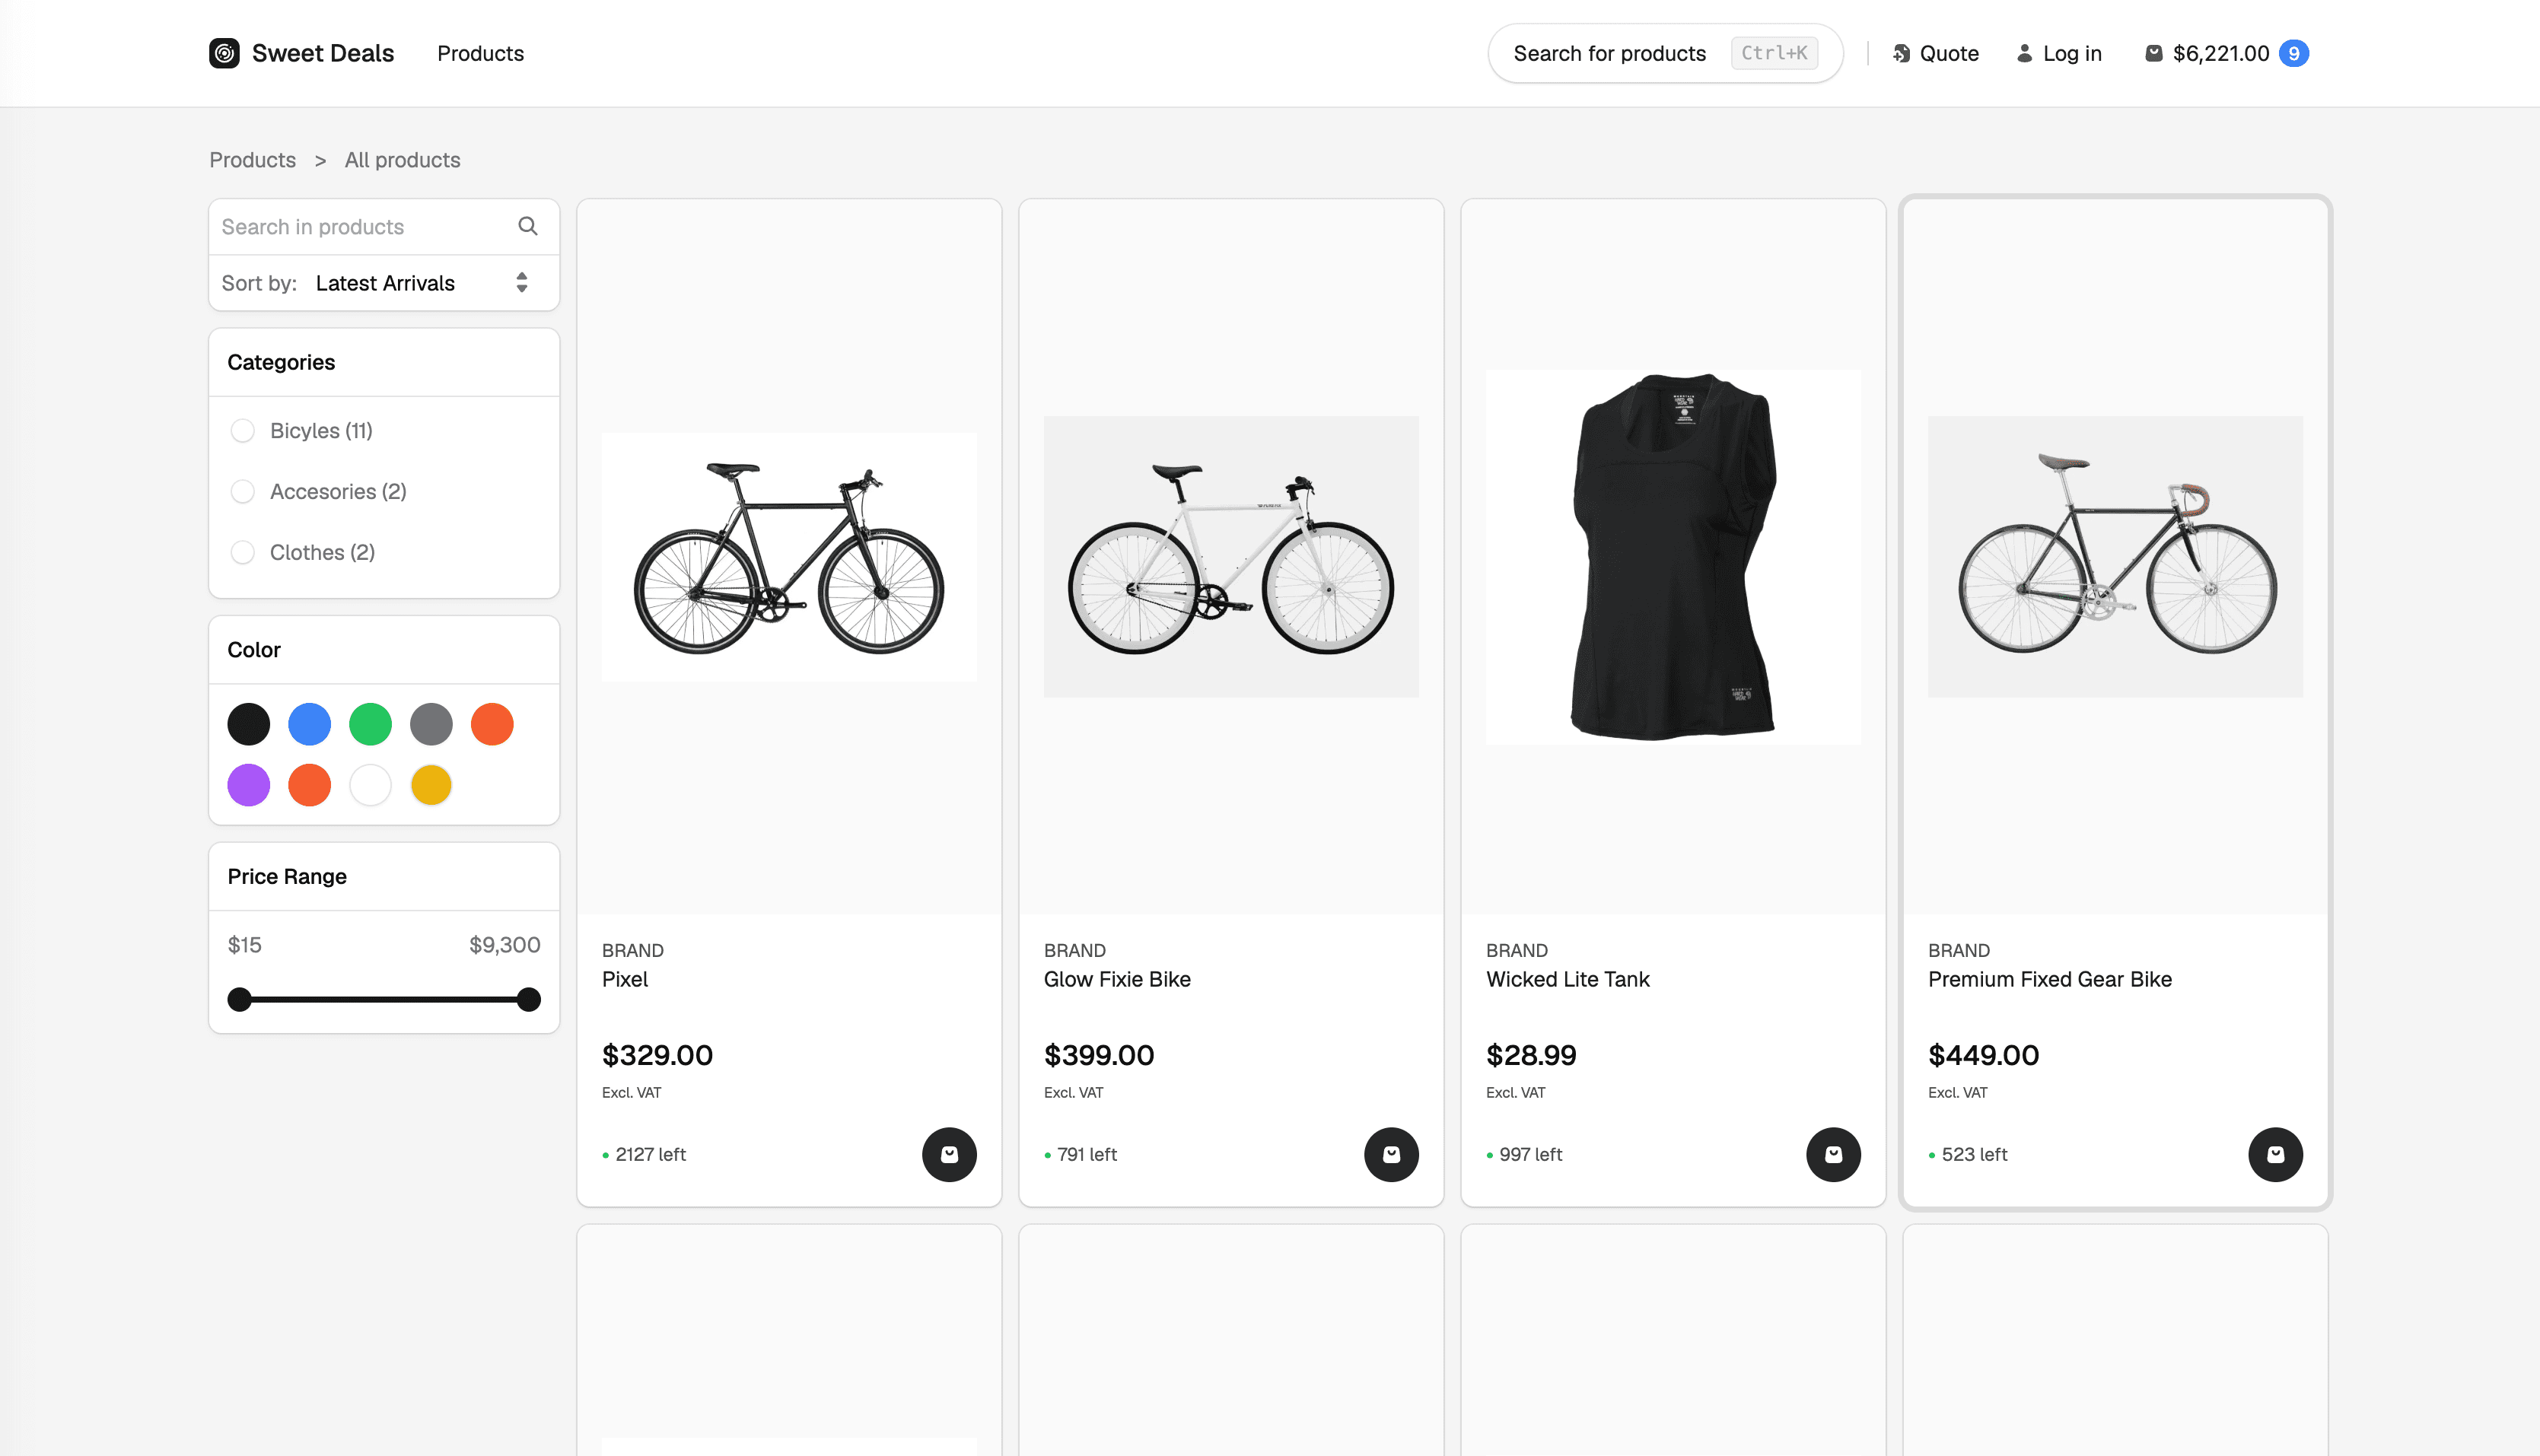
Task: Open Products in the top navigation
Action: 480,53
